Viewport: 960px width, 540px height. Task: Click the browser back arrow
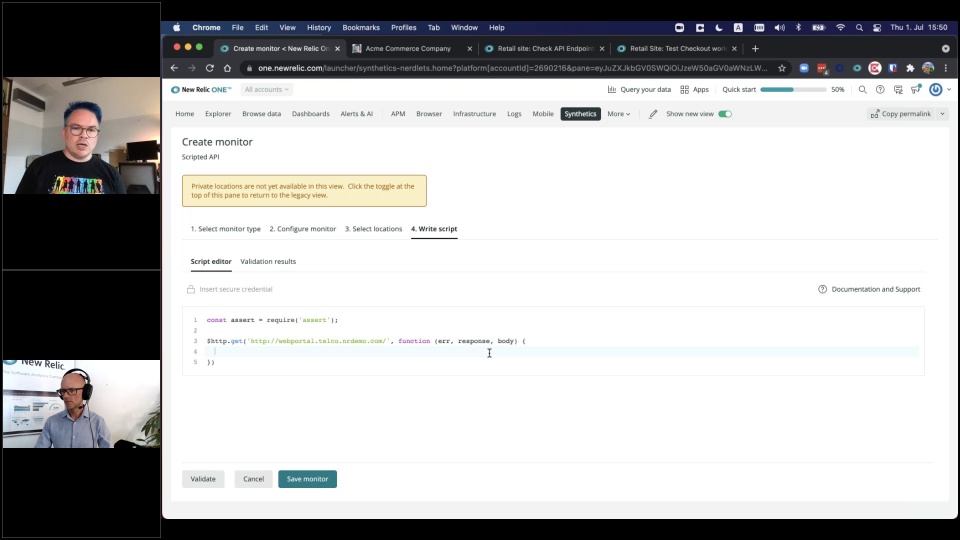click(x=174, y=68)
